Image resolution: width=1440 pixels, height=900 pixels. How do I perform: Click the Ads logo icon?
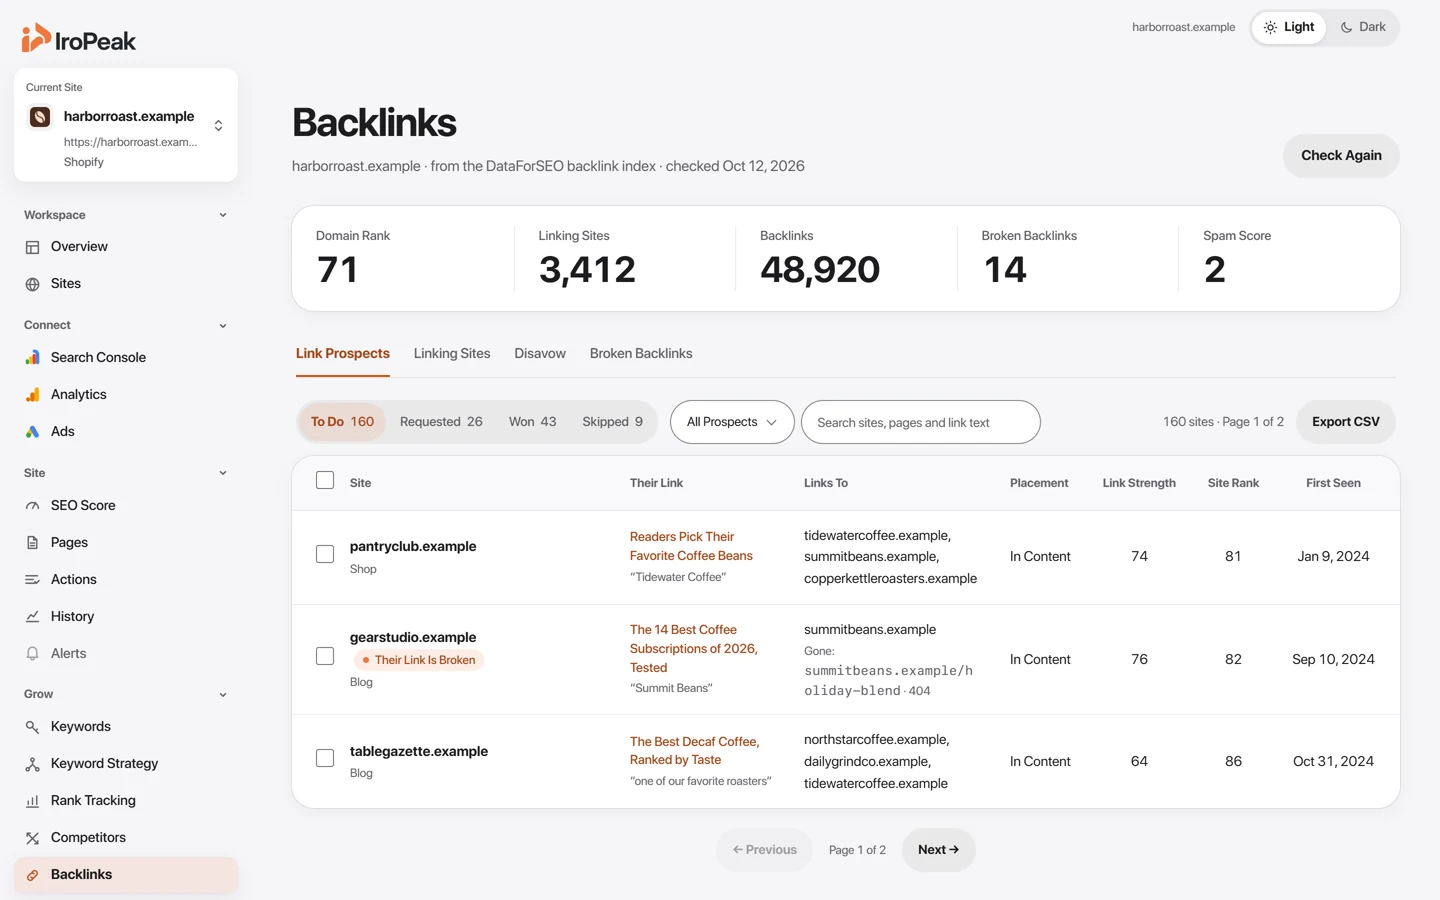32,431
